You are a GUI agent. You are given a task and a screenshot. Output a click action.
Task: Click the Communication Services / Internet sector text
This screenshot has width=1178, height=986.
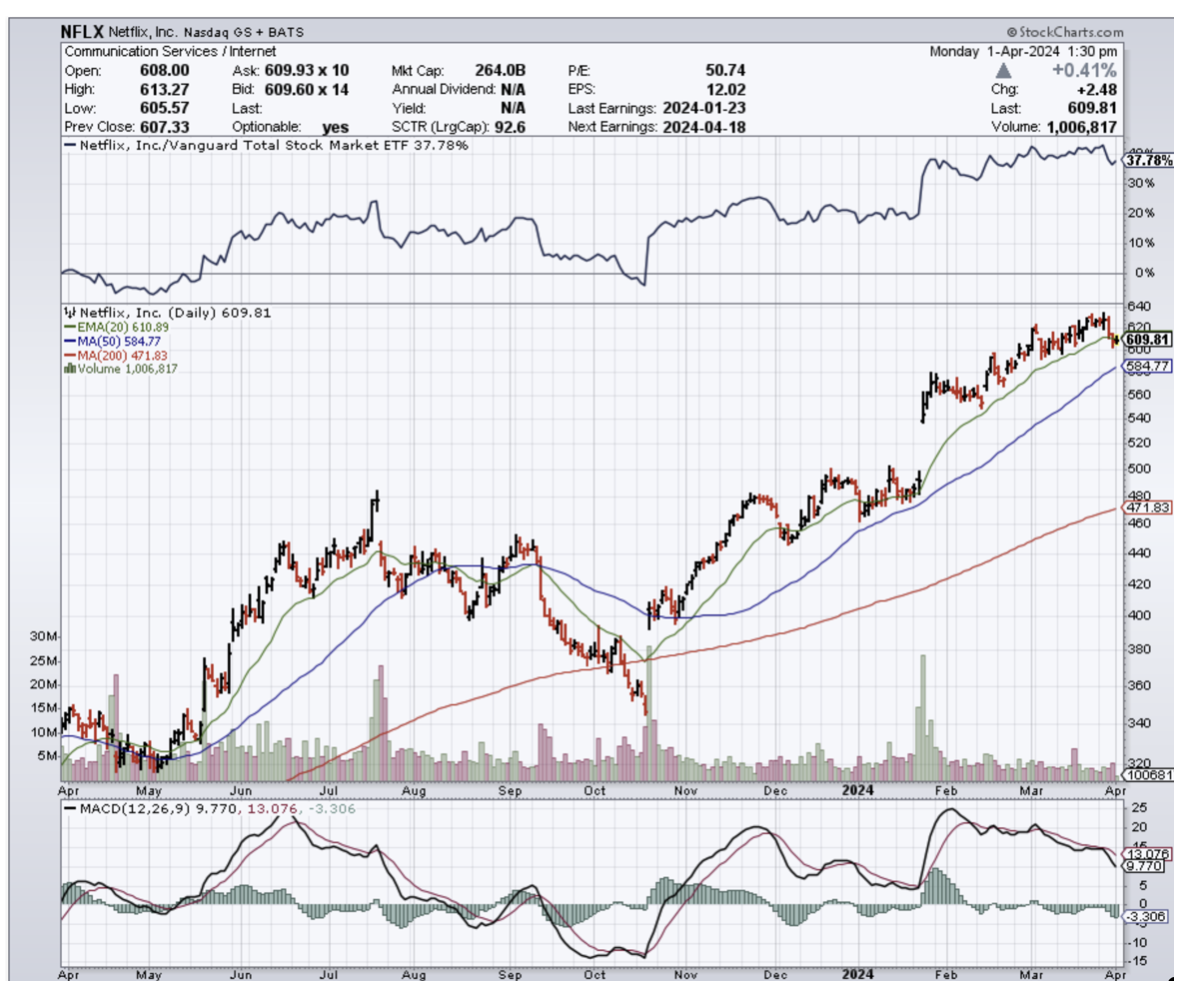(x=170, y=51)
